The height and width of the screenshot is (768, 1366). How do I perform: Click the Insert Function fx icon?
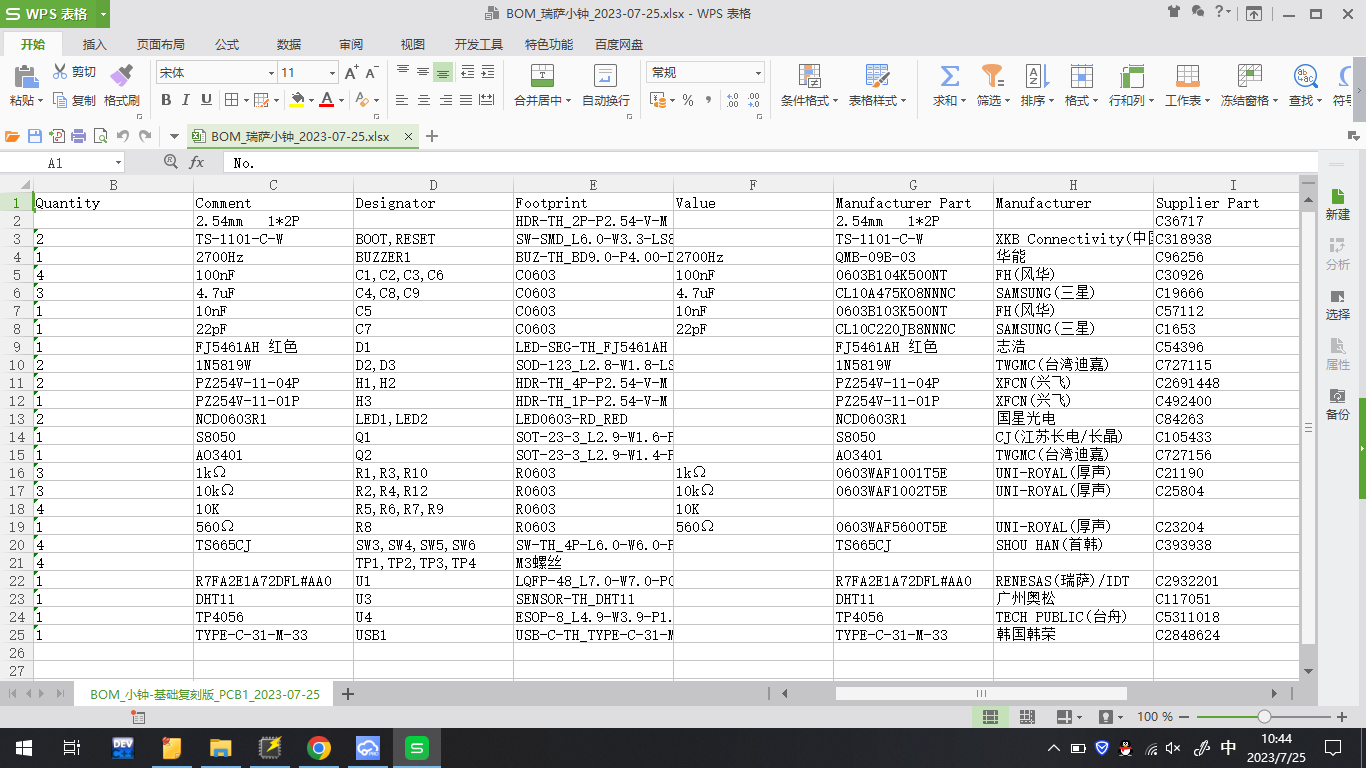coord(197,162)
